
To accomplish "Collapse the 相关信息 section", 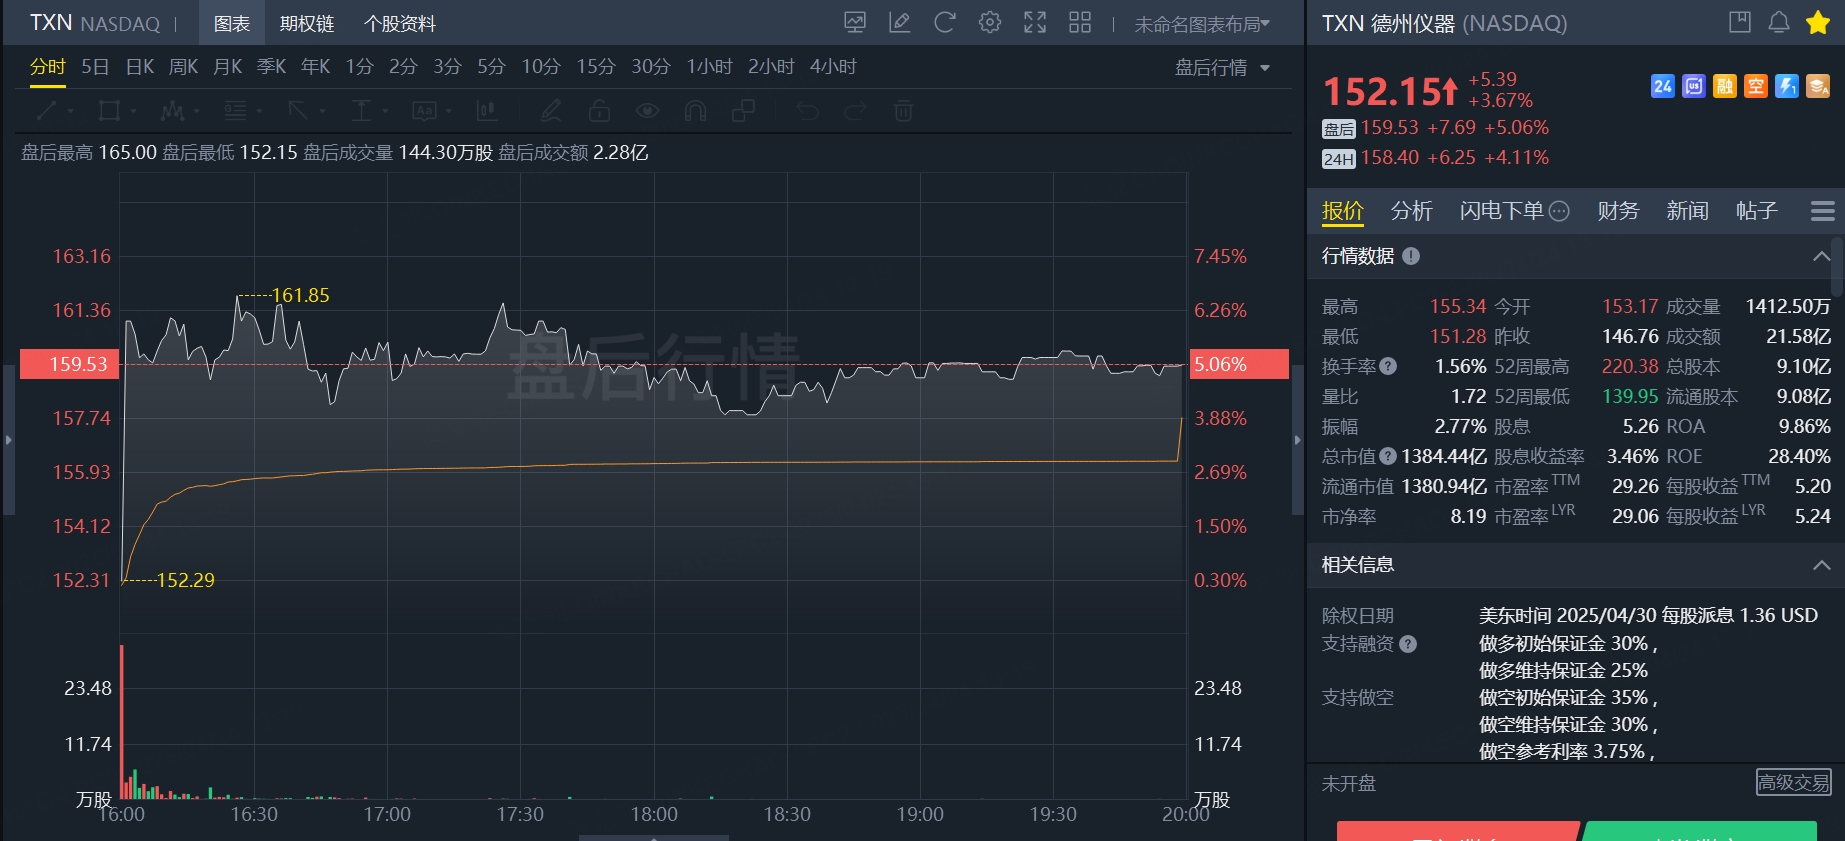I will pyautogui.click(x=1821, y=565).
